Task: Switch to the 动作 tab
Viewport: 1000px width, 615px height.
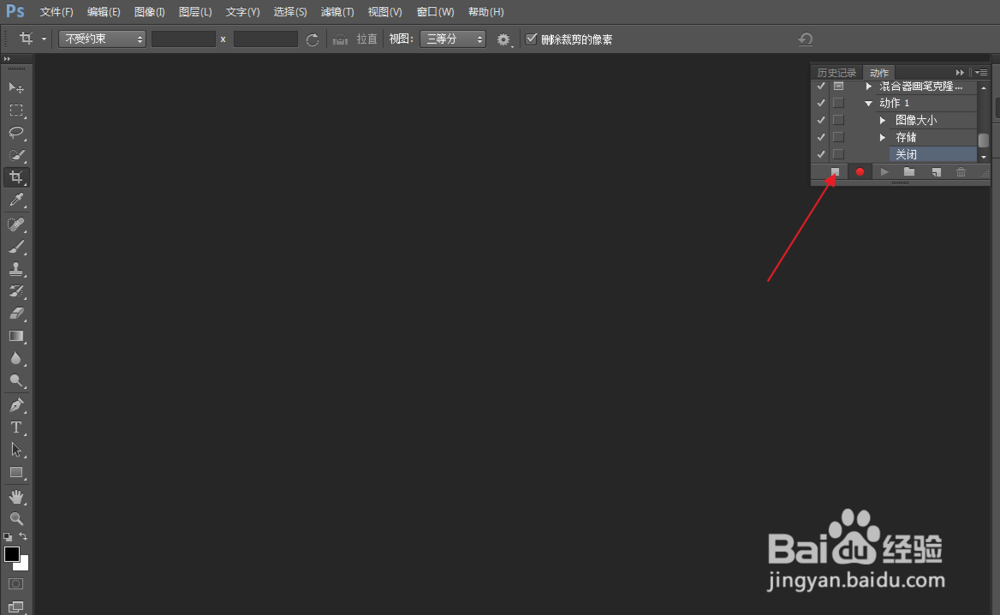Action: click(x=879, y=73)
